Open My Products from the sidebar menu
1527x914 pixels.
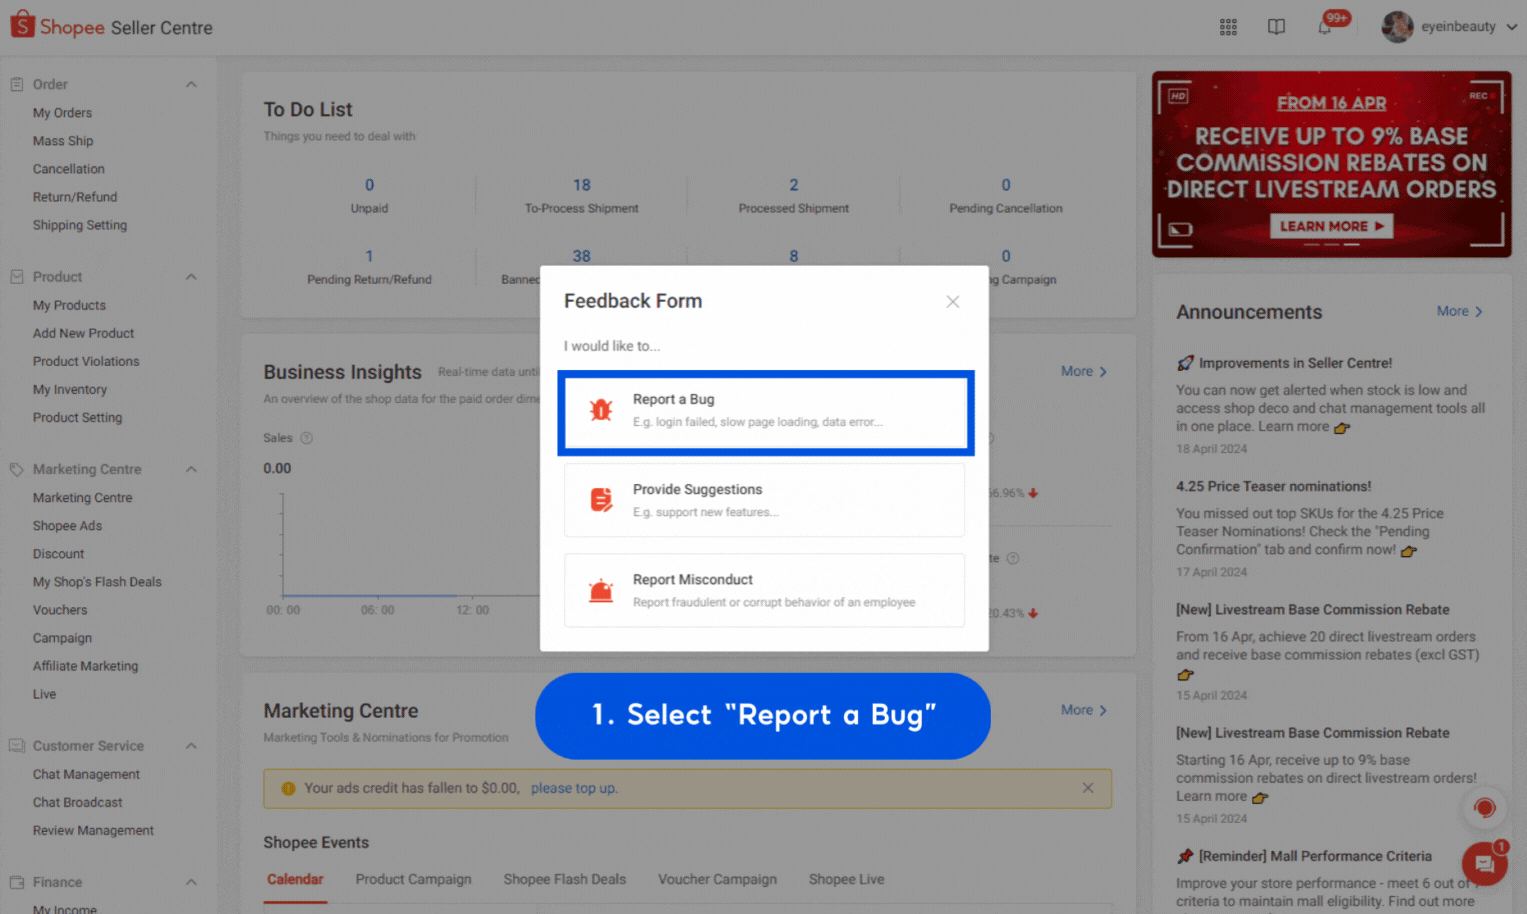69,305
